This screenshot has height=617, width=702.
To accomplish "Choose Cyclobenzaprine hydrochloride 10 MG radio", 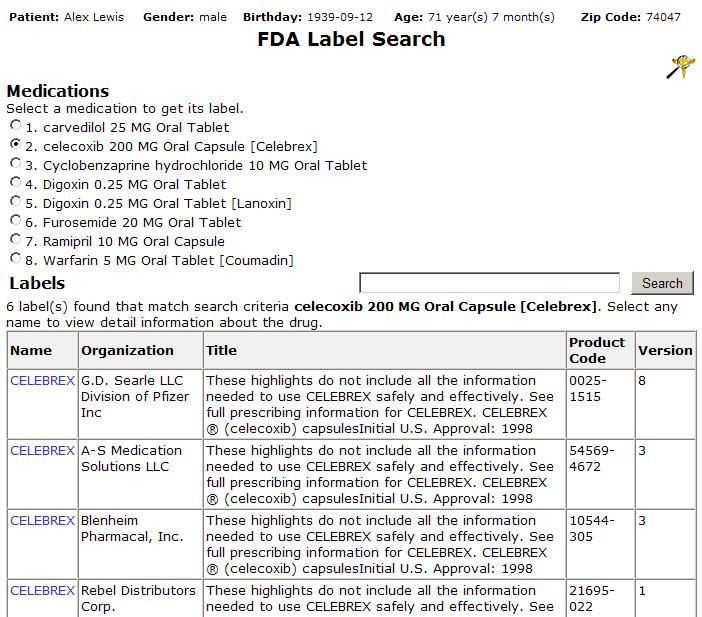I will [x=16, y=163].
